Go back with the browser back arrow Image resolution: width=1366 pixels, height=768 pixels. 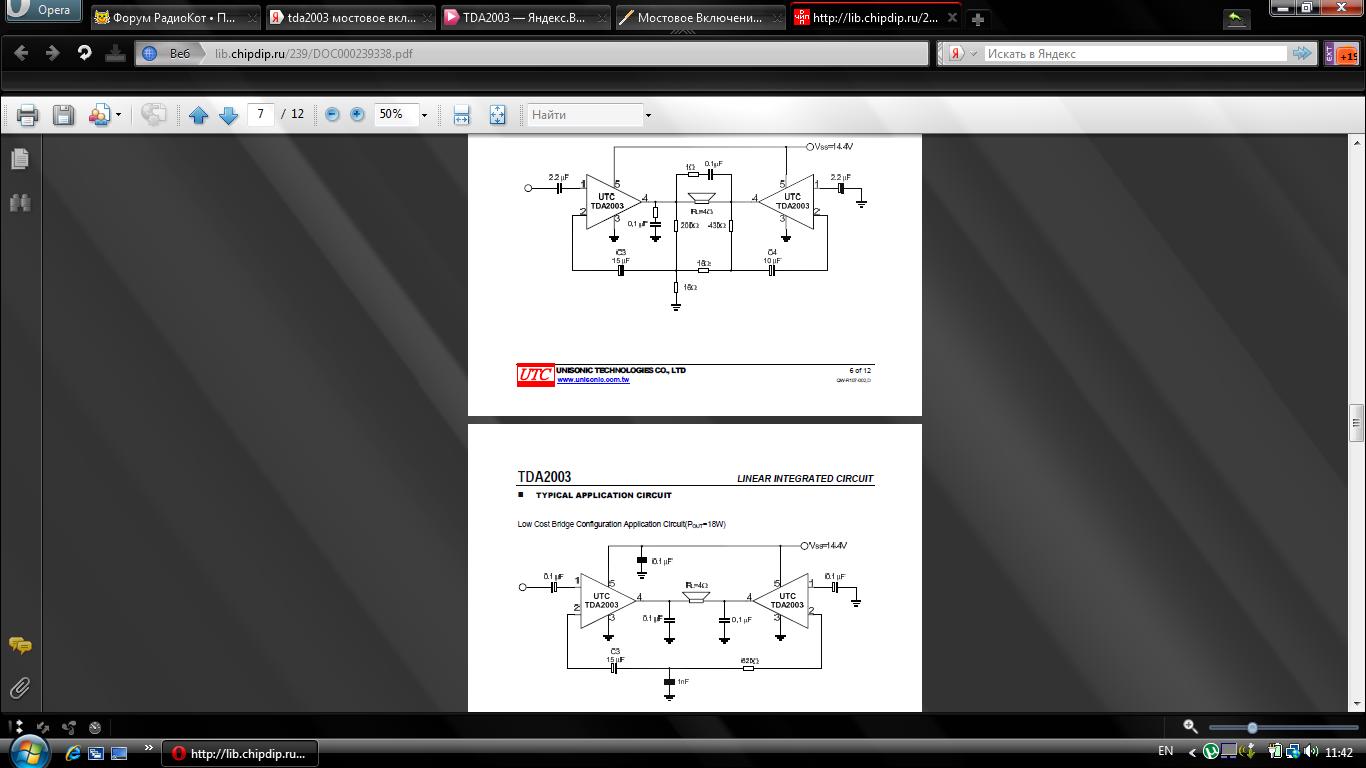coord(21,53)
